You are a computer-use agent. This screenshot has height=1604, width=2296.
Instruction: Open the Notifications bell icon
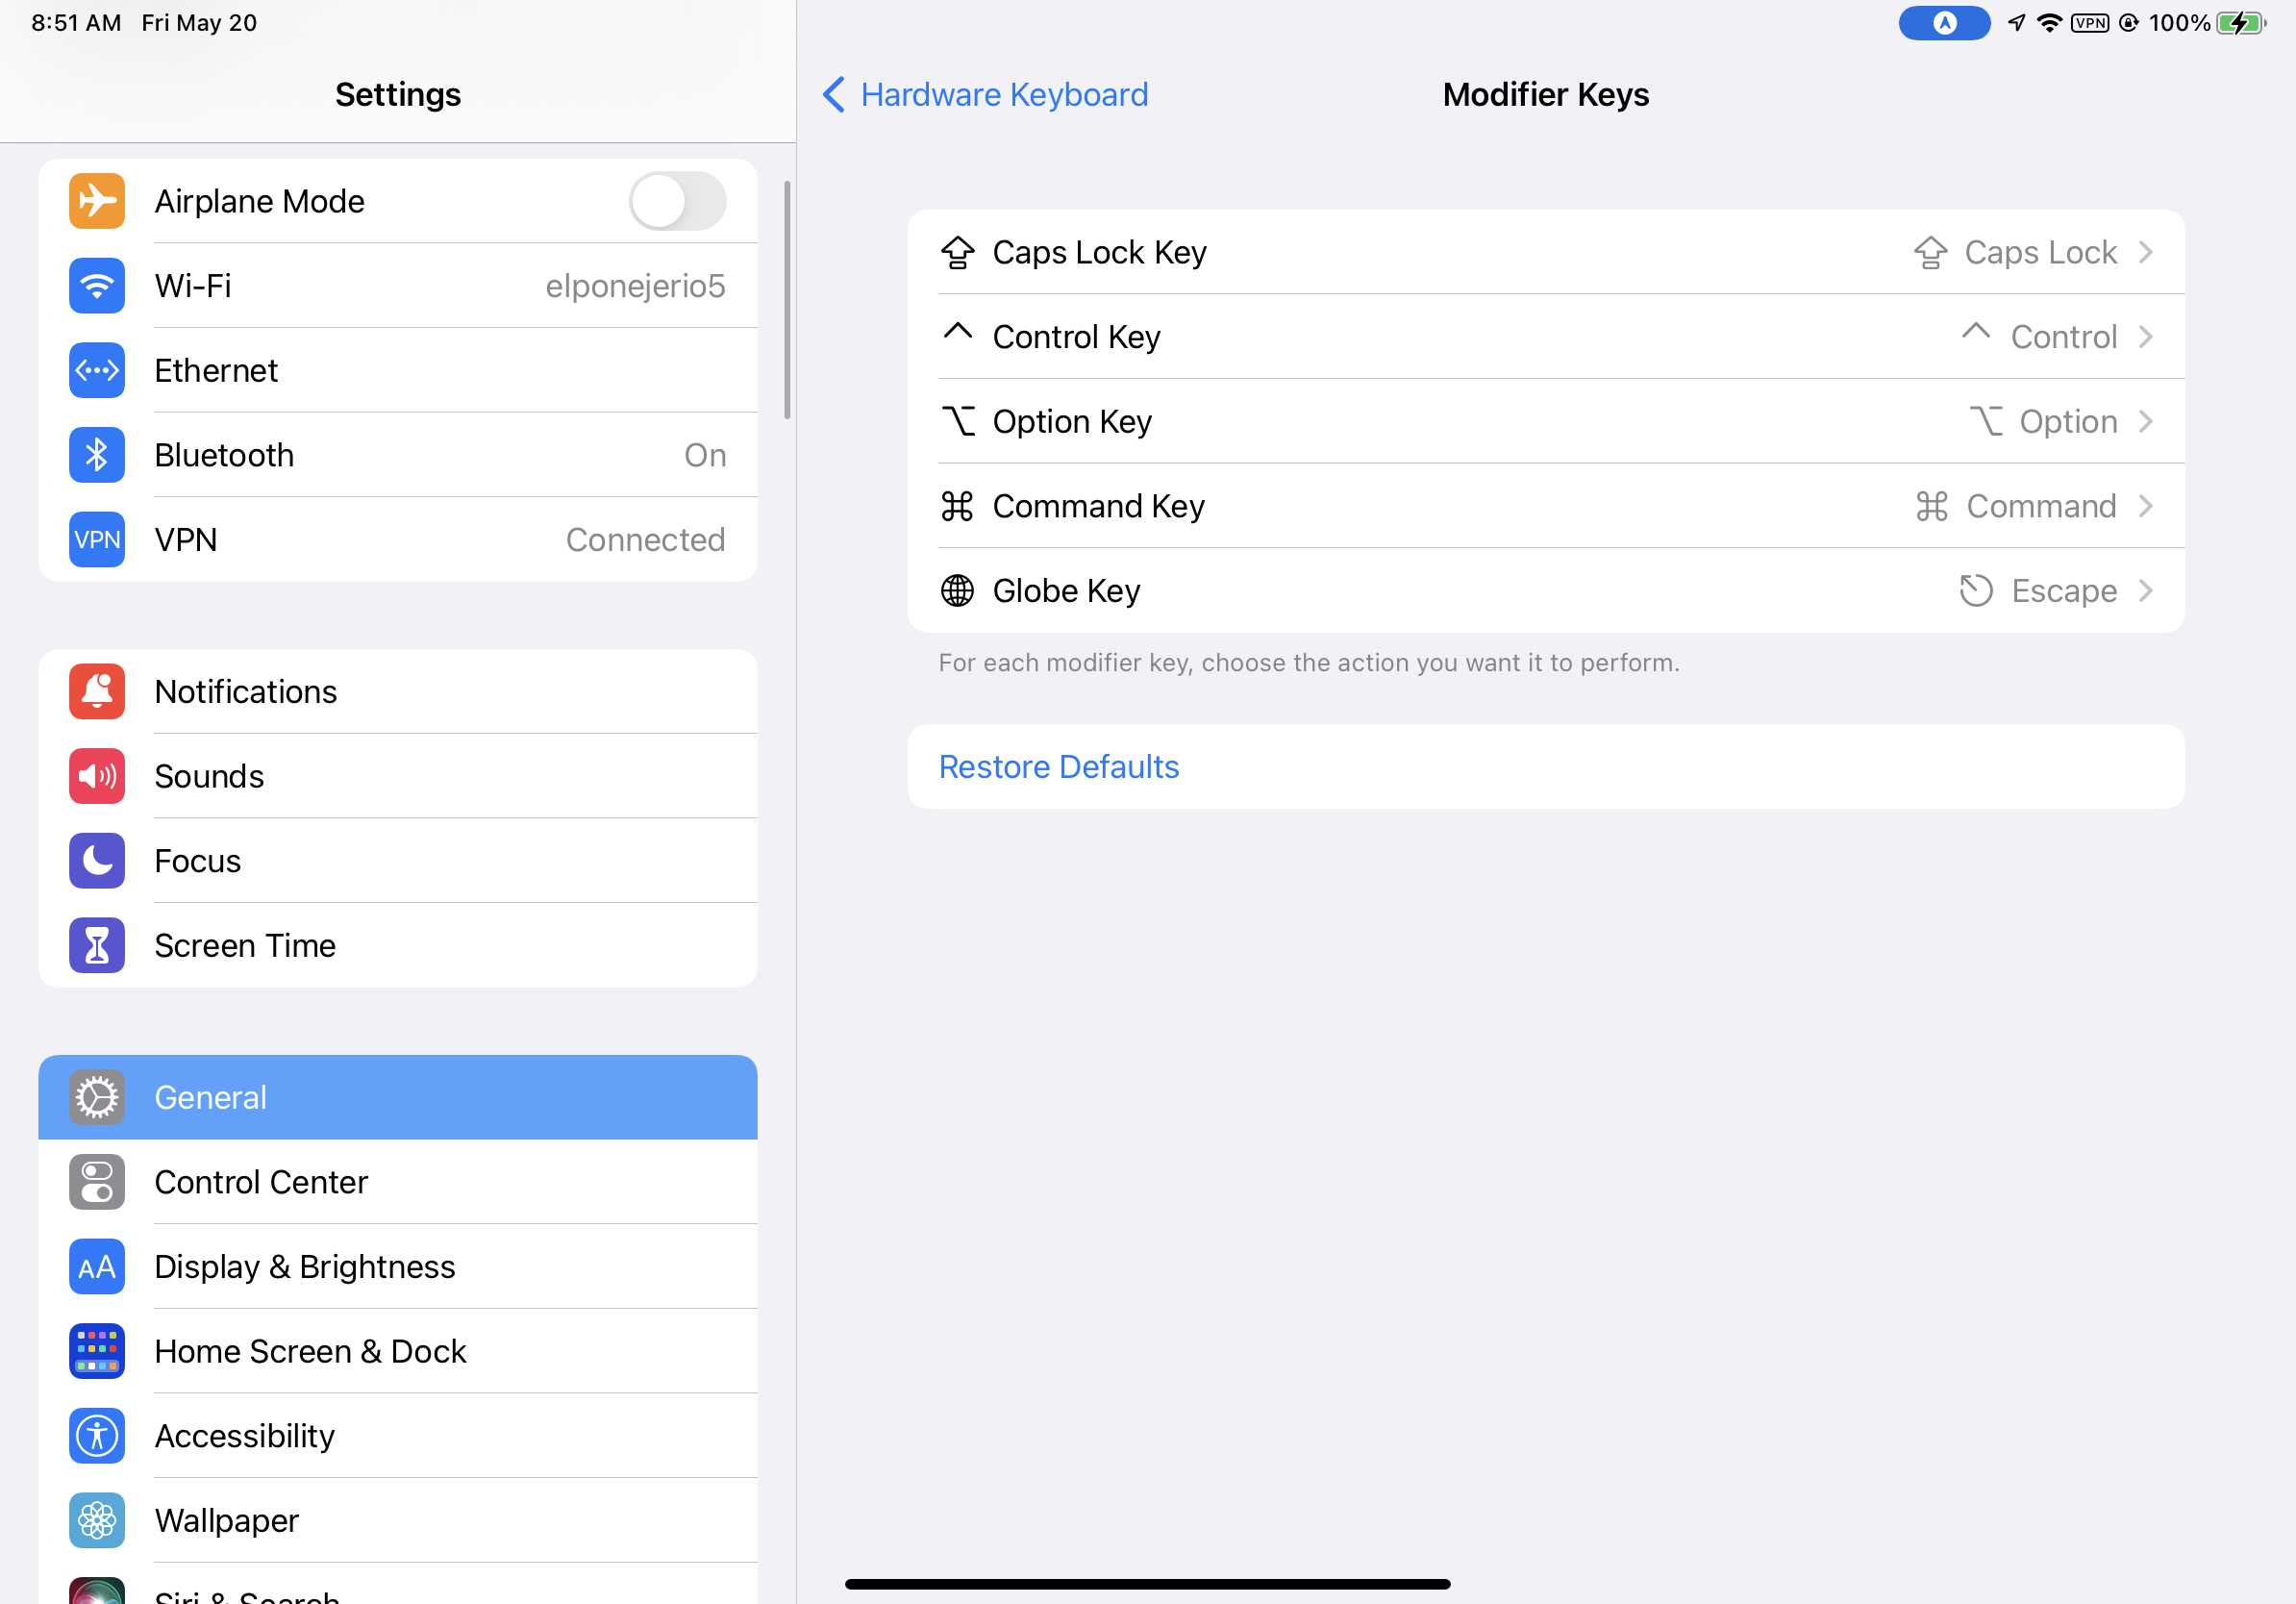[97, 691]
